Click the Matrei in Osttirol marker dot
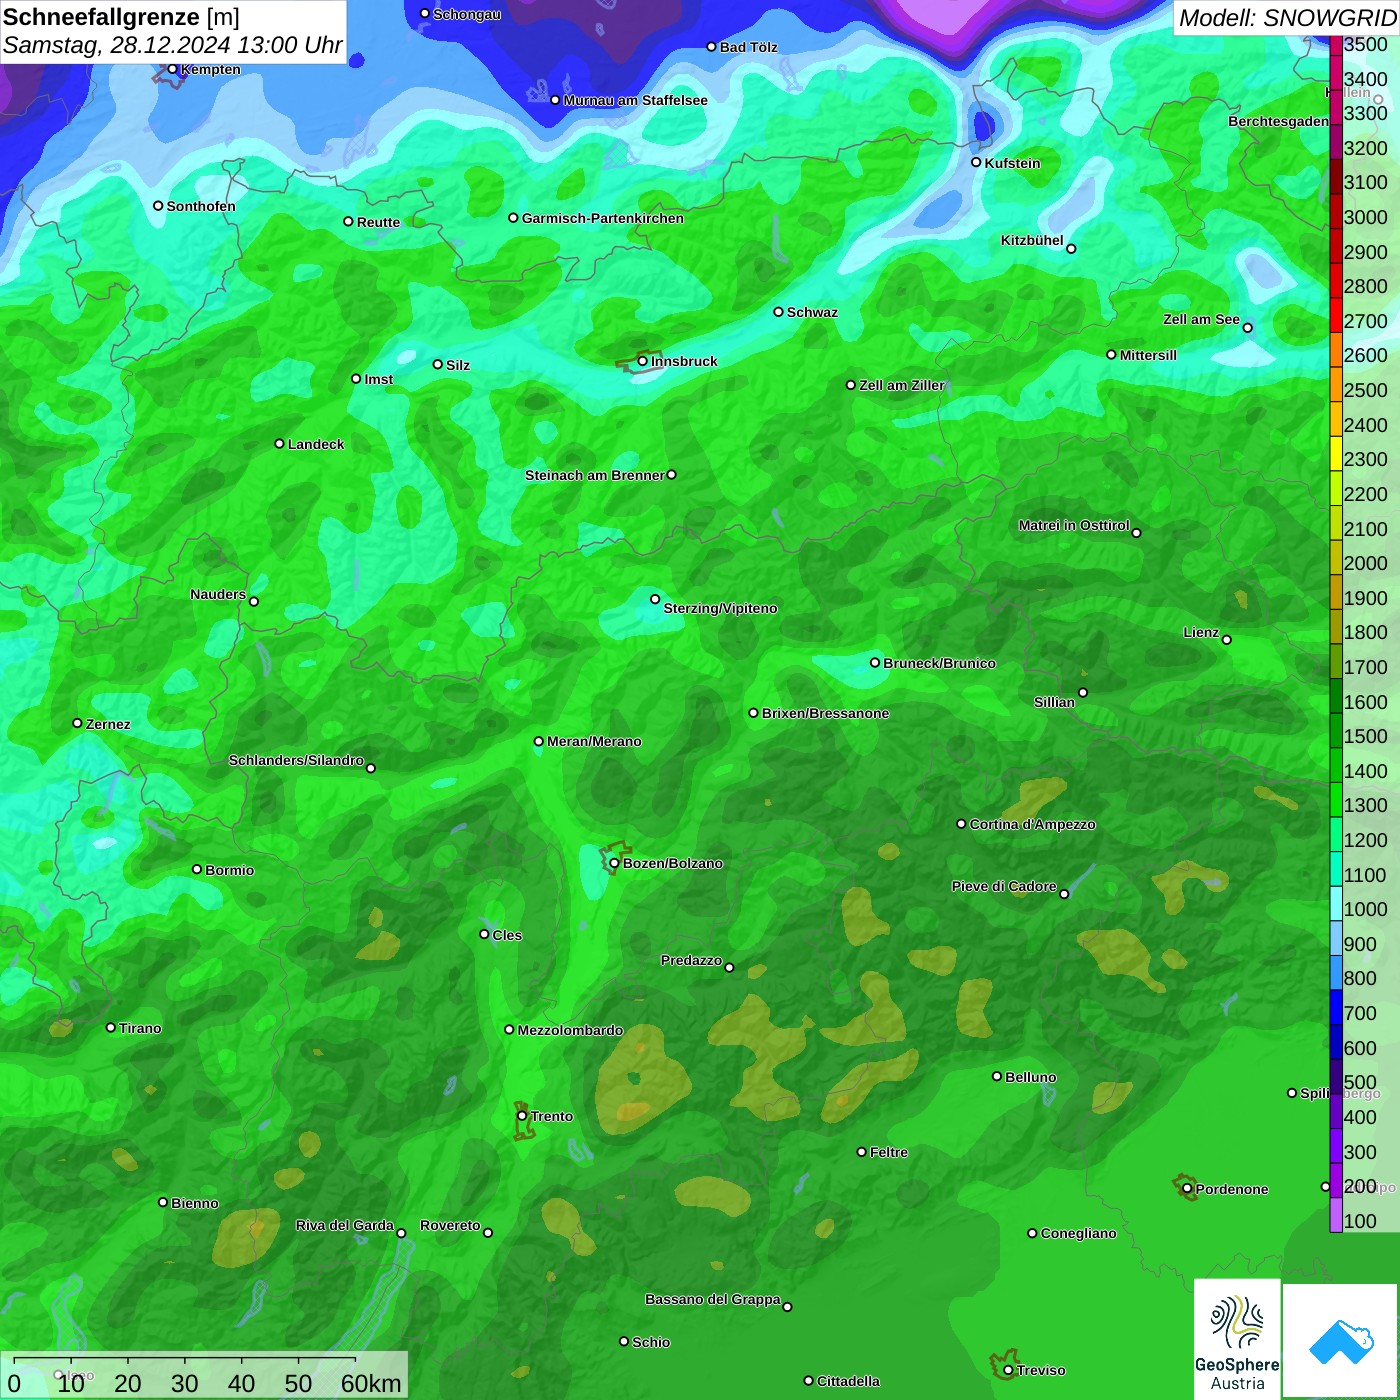 (x=1136, y=533)
